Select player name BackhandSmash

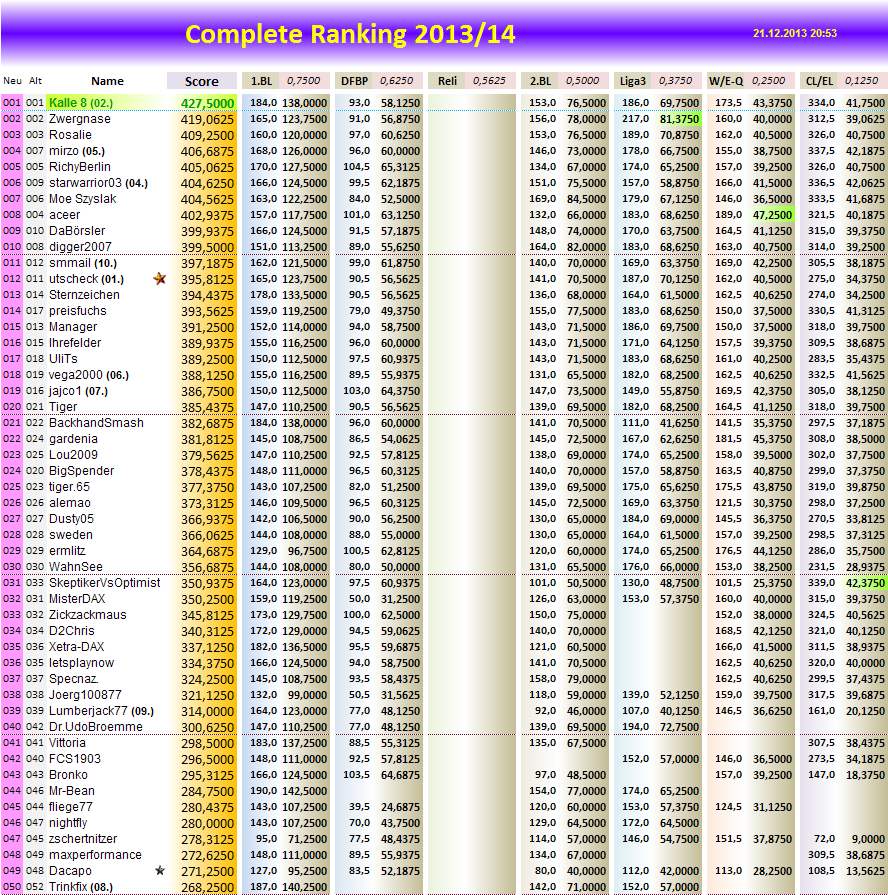click(x=96, y=422)
